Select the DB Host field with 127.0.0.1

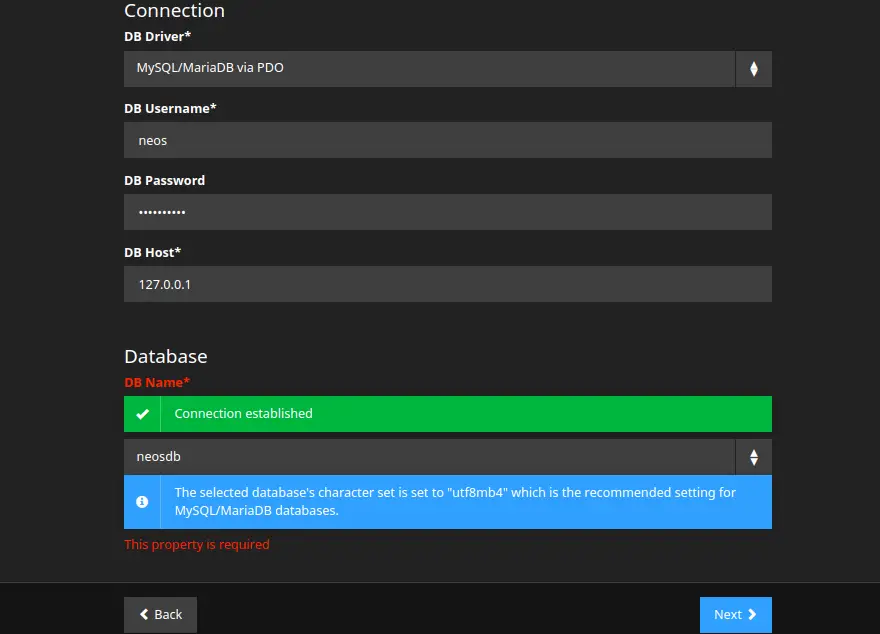[x=447, y=284]
